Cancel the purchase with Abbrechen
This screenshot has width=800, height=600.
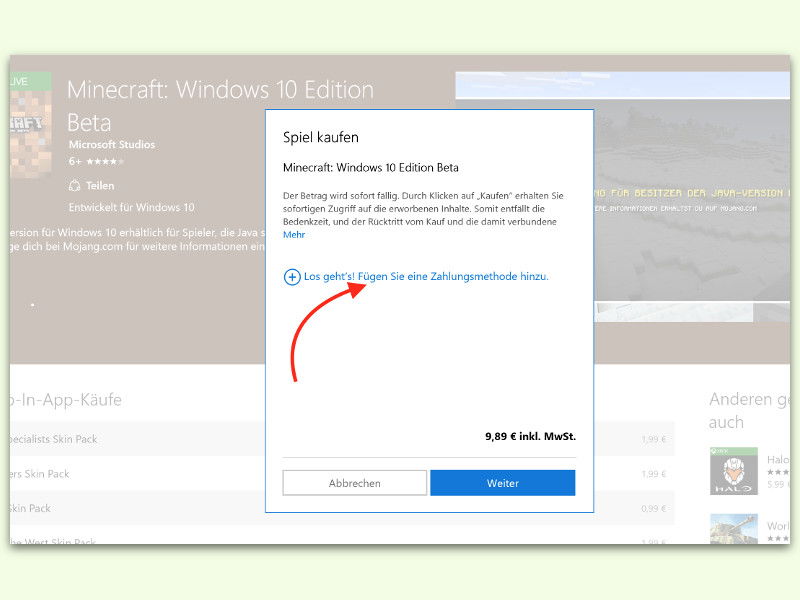(355, 483)
